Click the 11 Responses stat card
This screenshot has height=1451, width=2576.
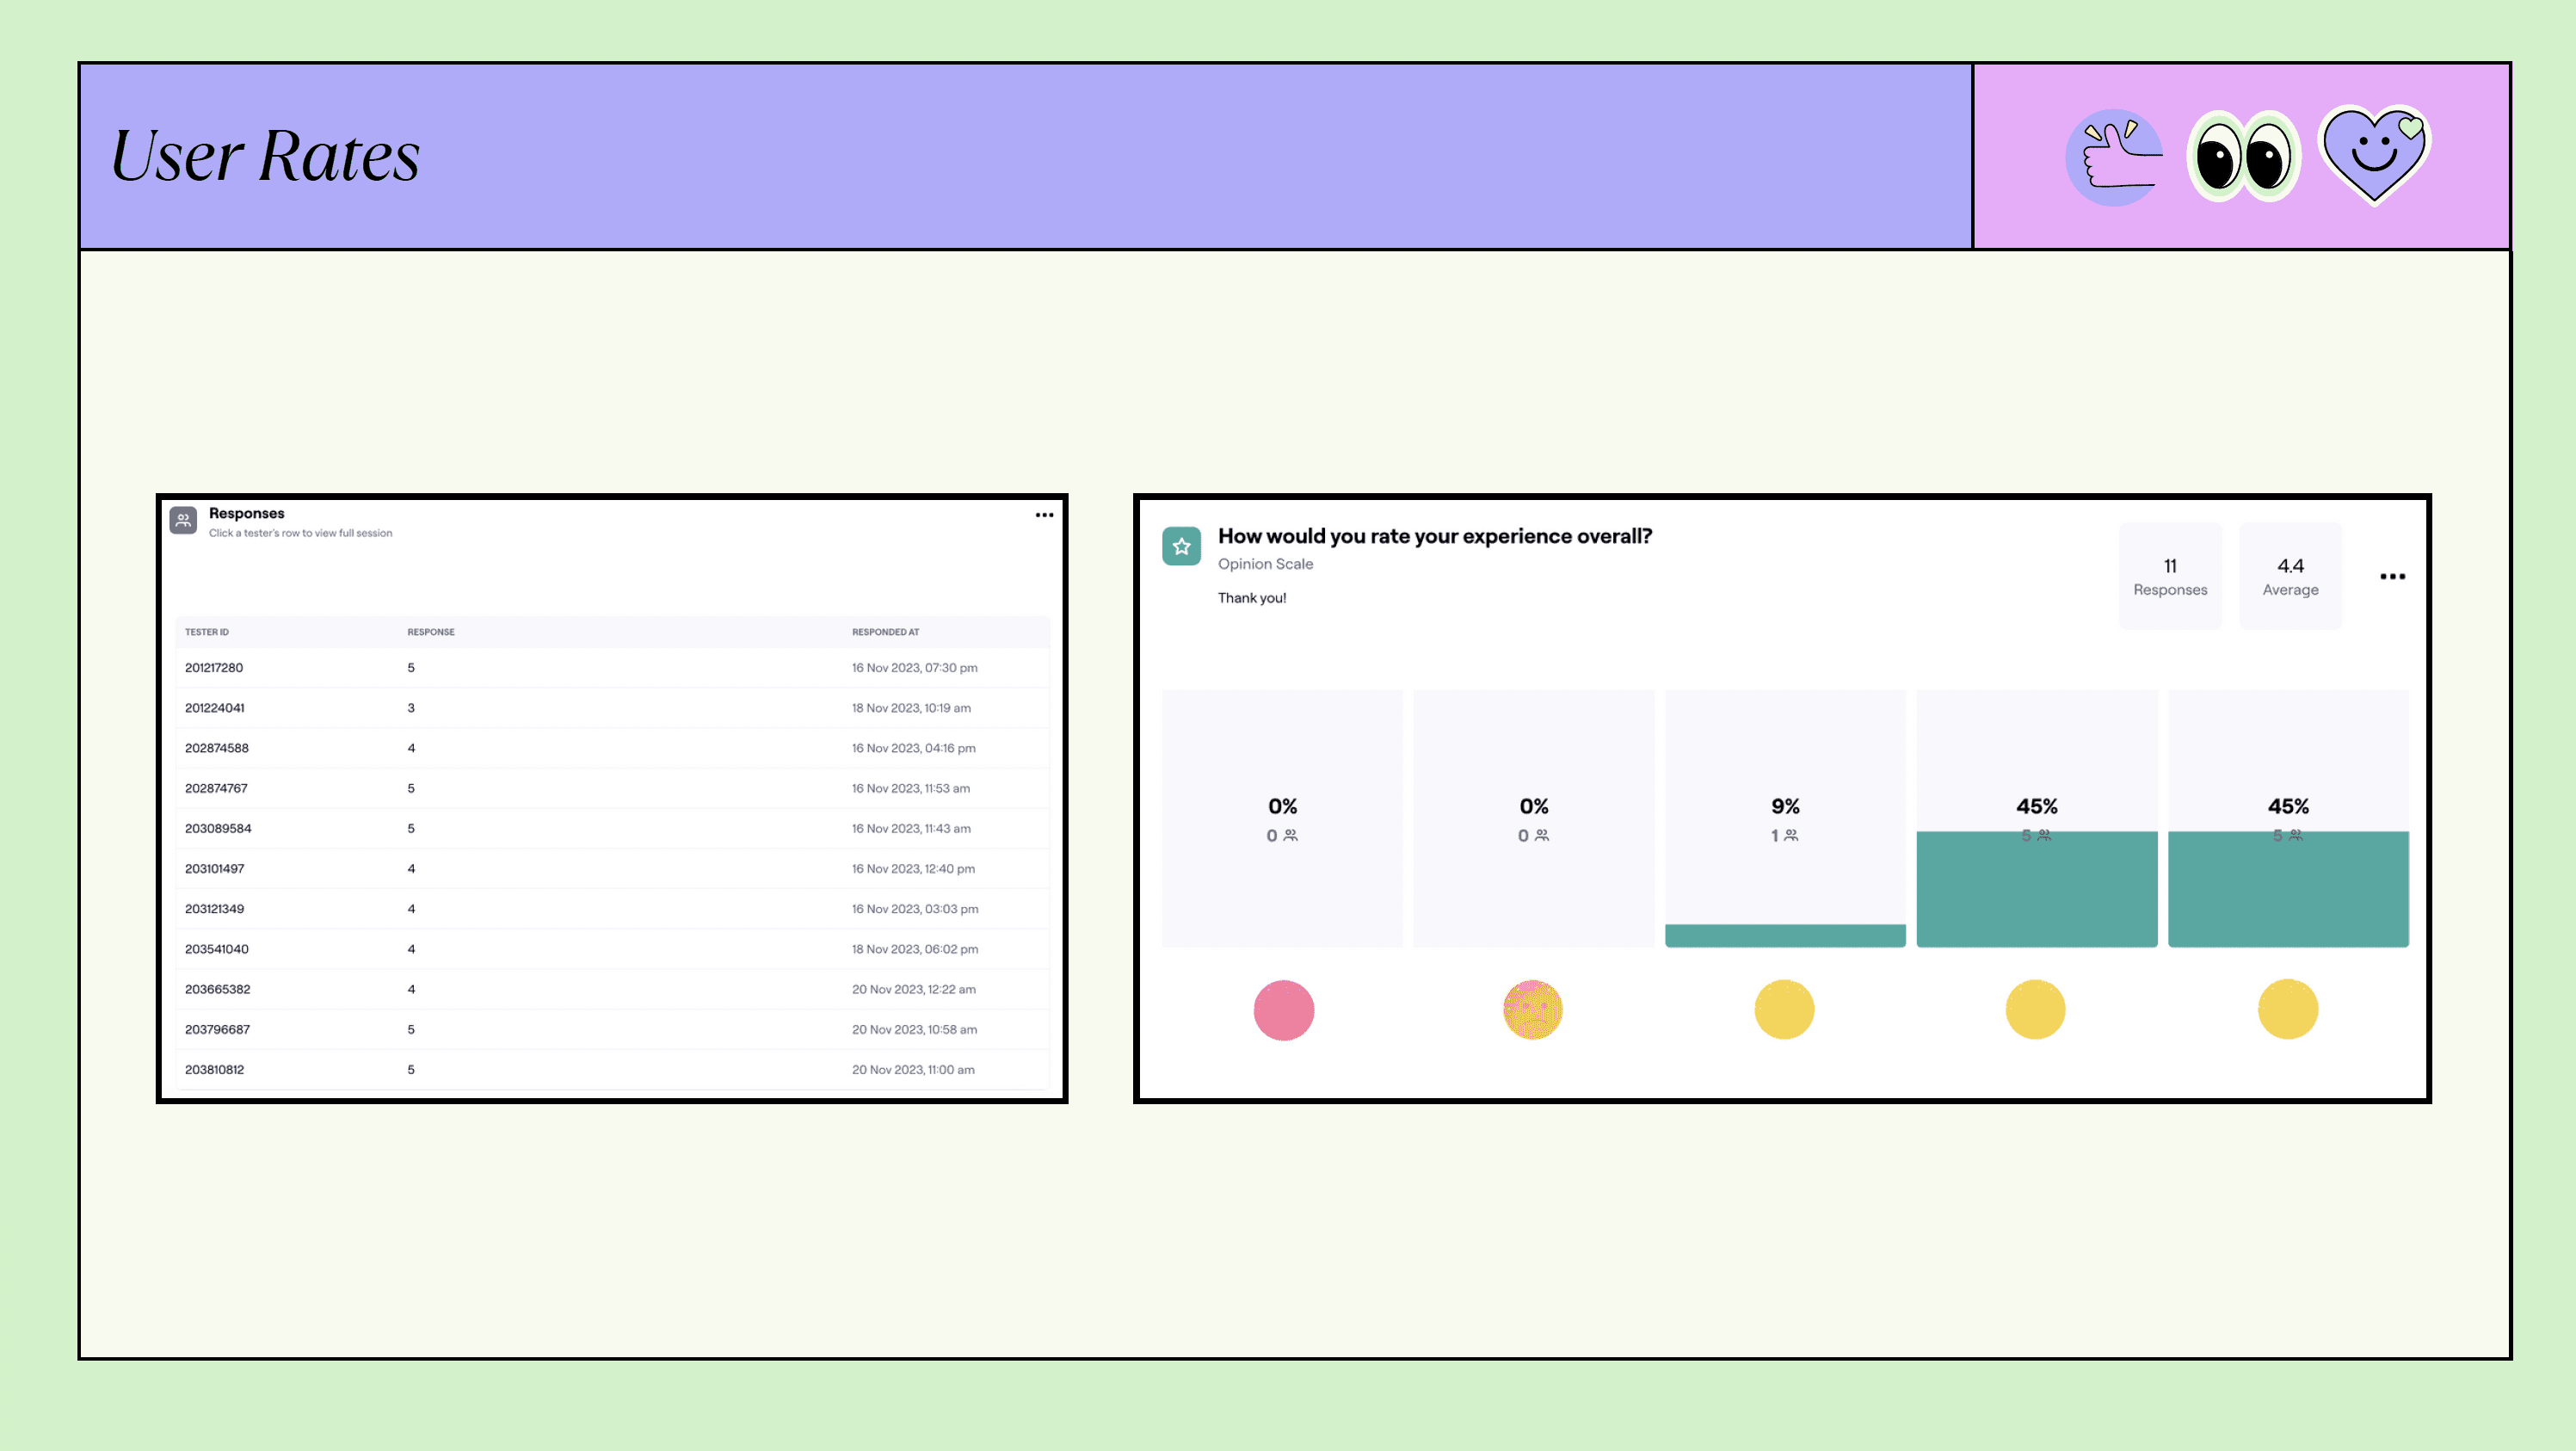pos(2169,577)
